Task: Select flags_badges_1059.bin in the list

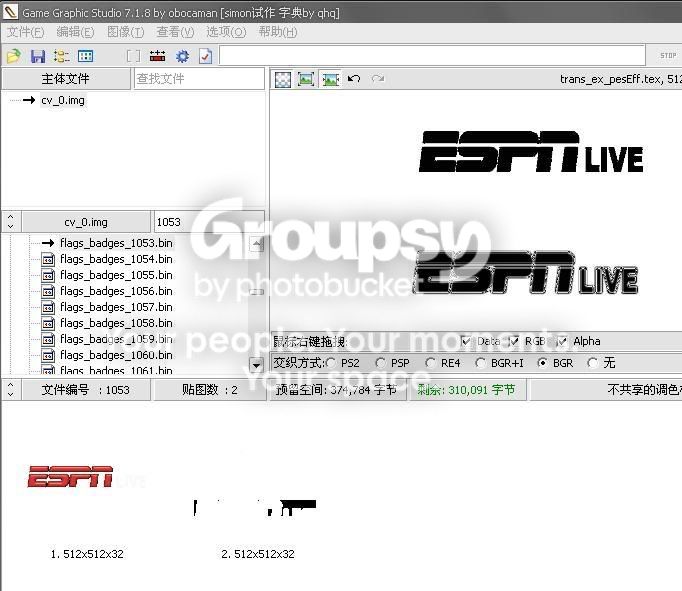Action: click(116, 339)
